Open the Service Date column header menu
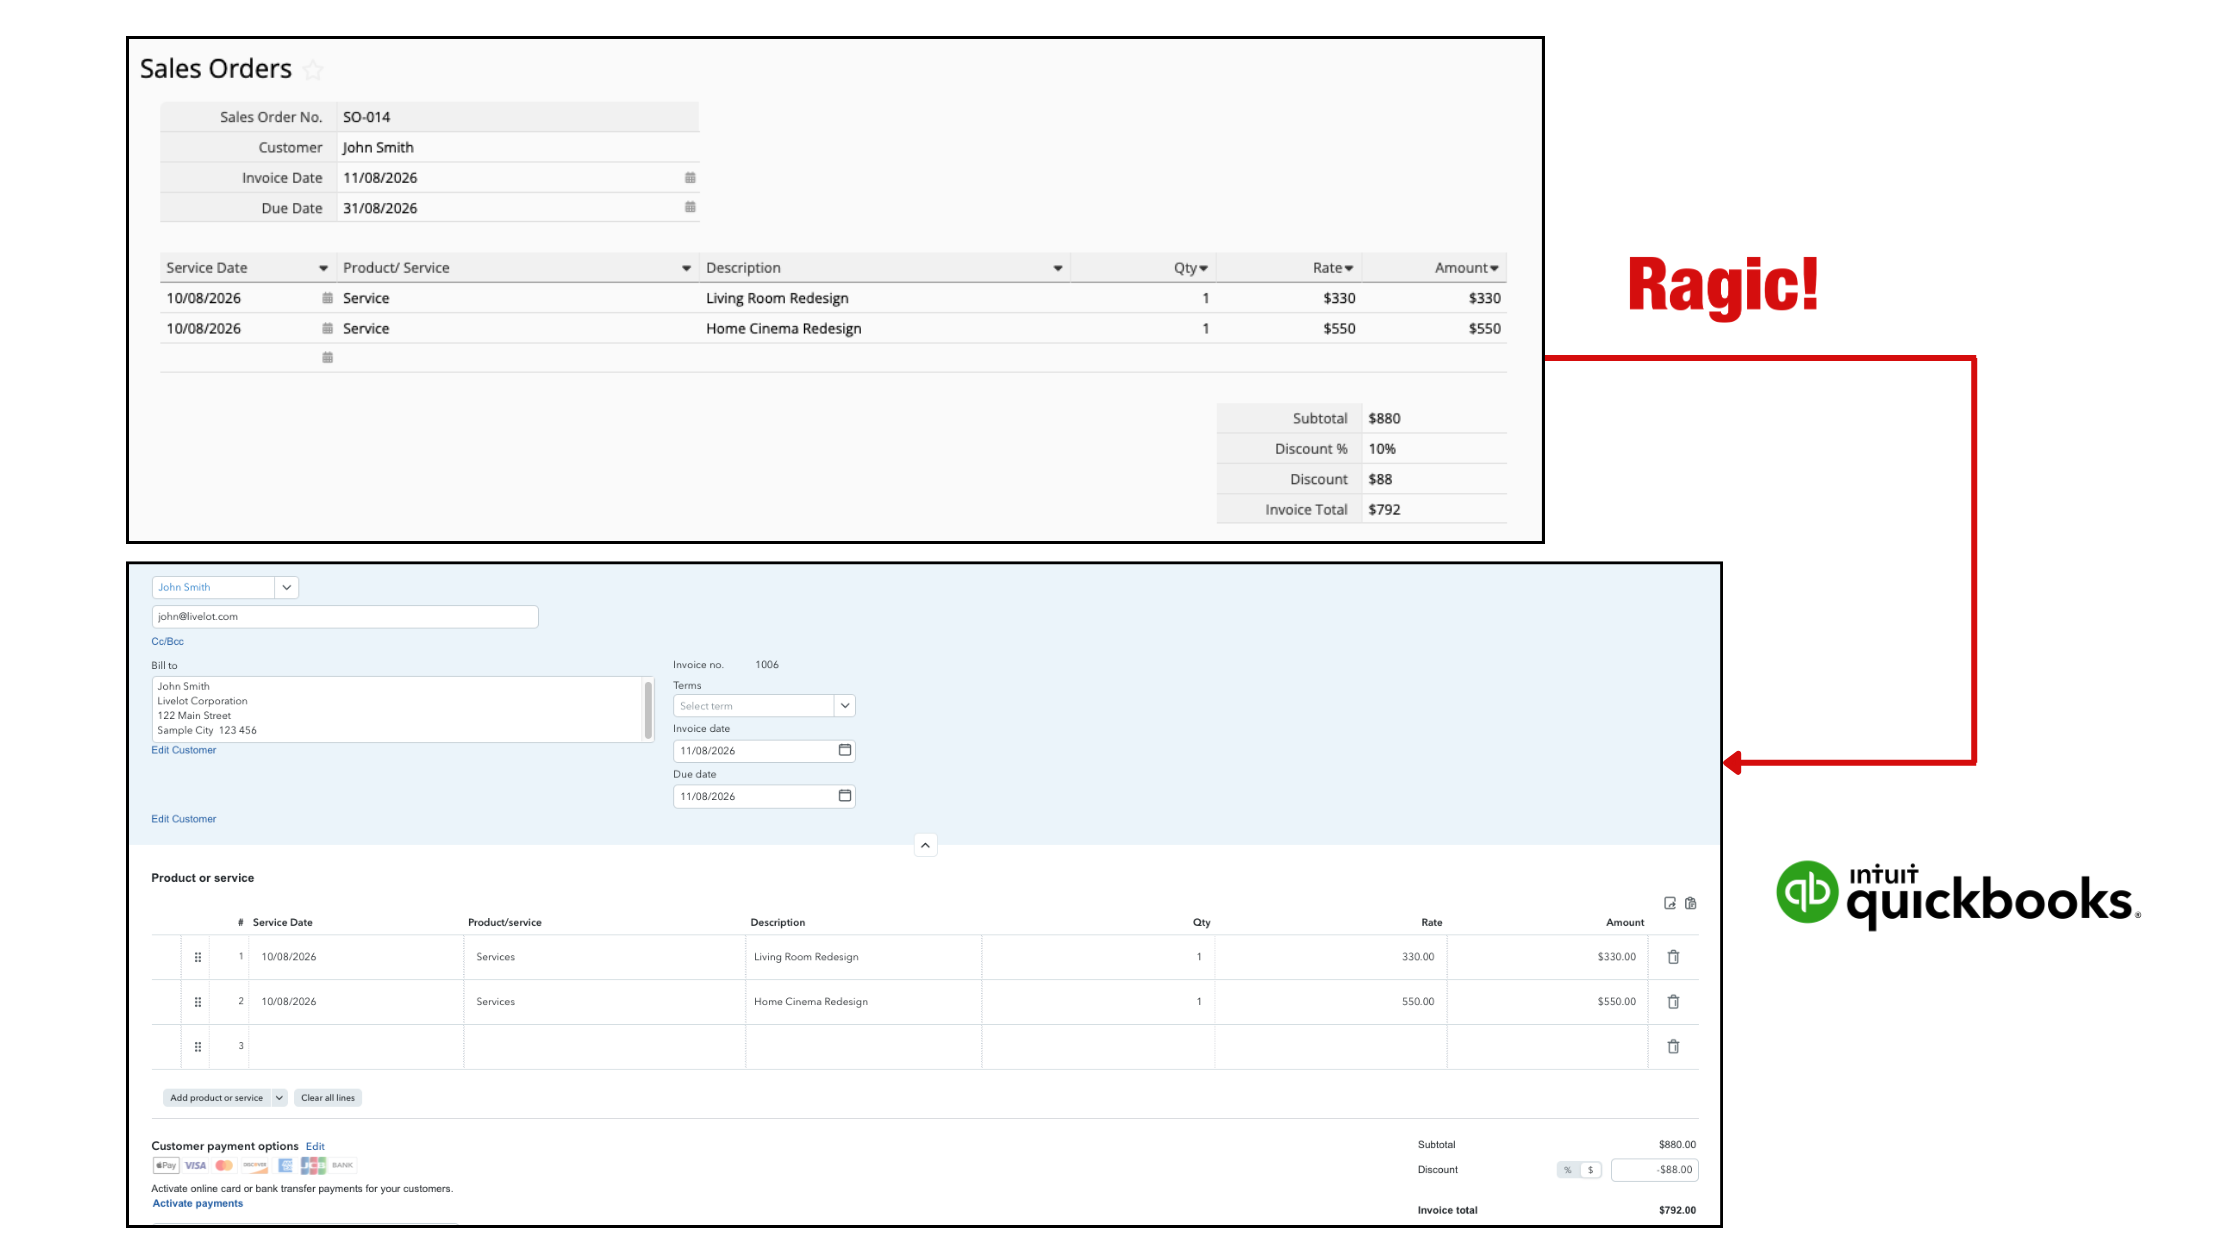2240x1260 pixels. [323, 268]
